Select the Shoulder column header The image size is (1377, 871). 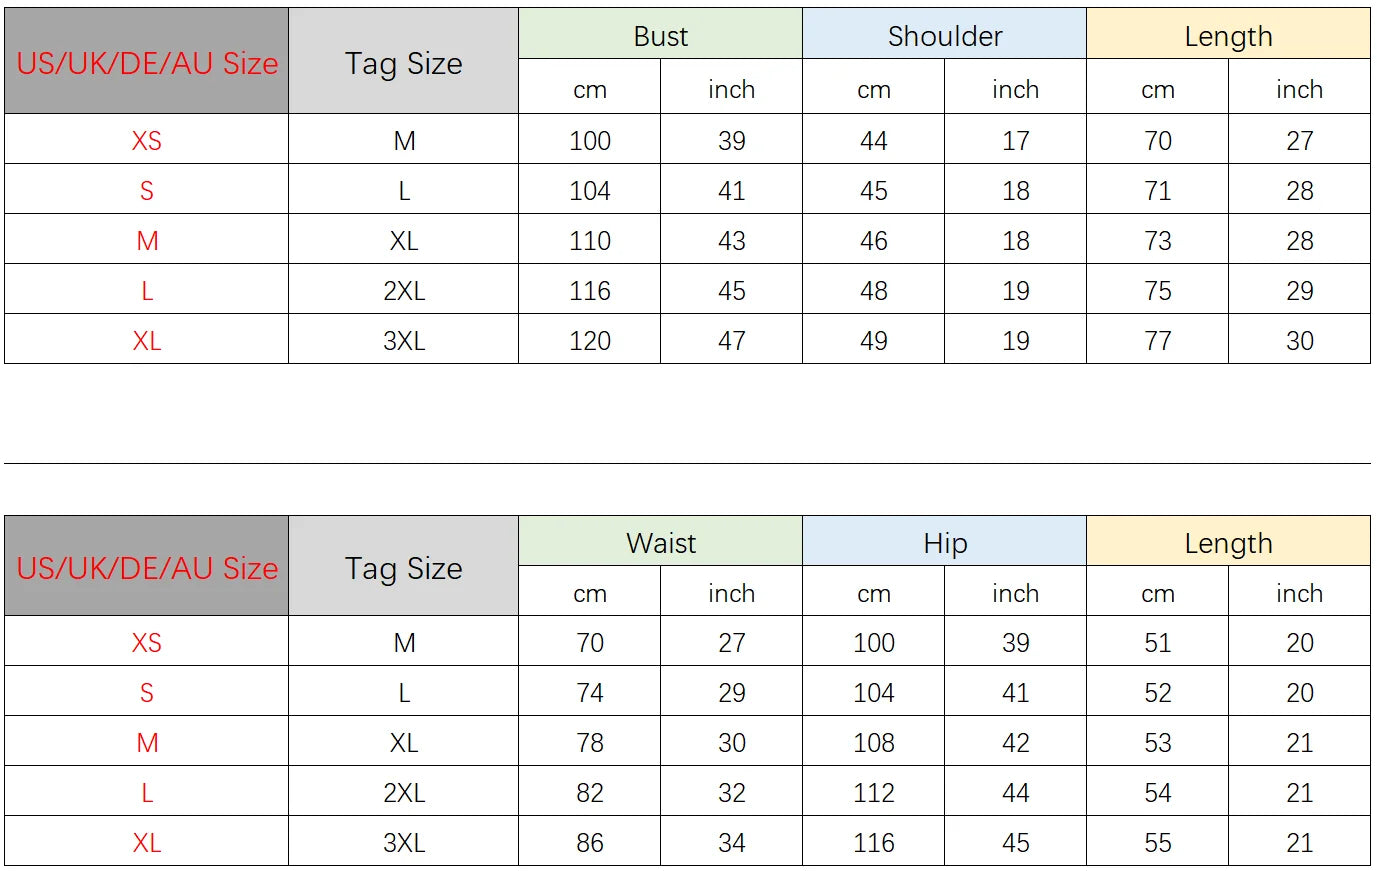click(x=944, y=35)
